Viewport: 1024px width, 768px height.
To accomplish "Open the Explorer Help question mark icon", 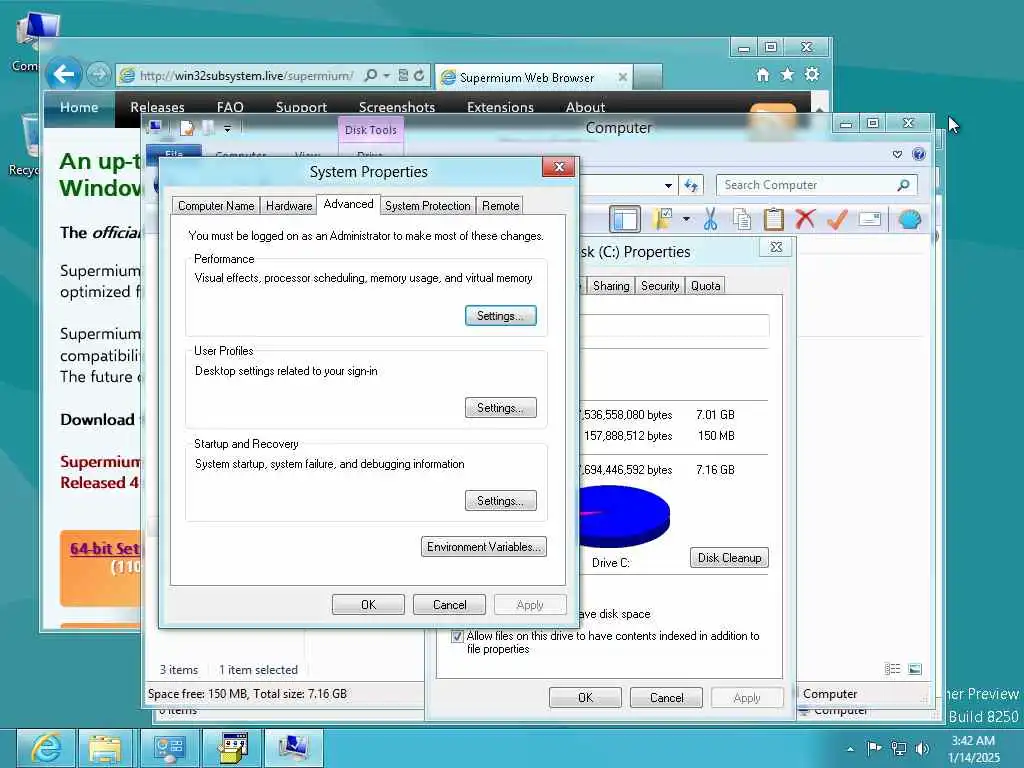I will click(x=918, y=154).
